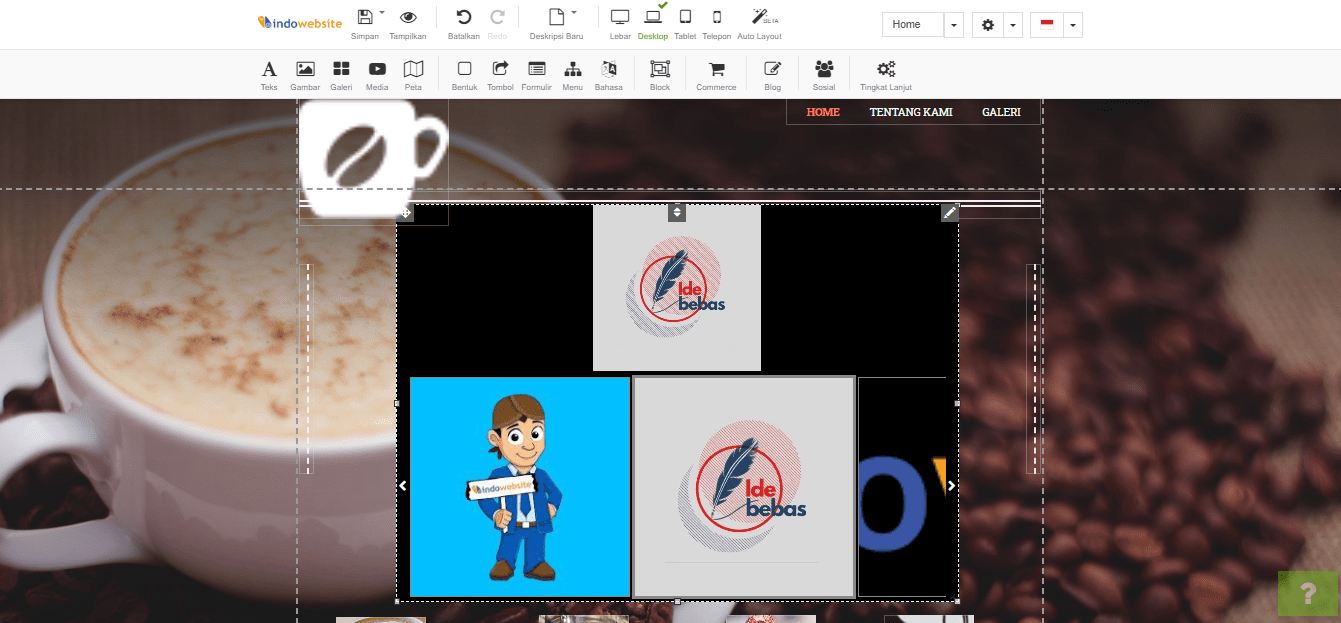Open the Home page selector dropdown
Viewport: 1341px width, 623px height.
coord(954,24)
